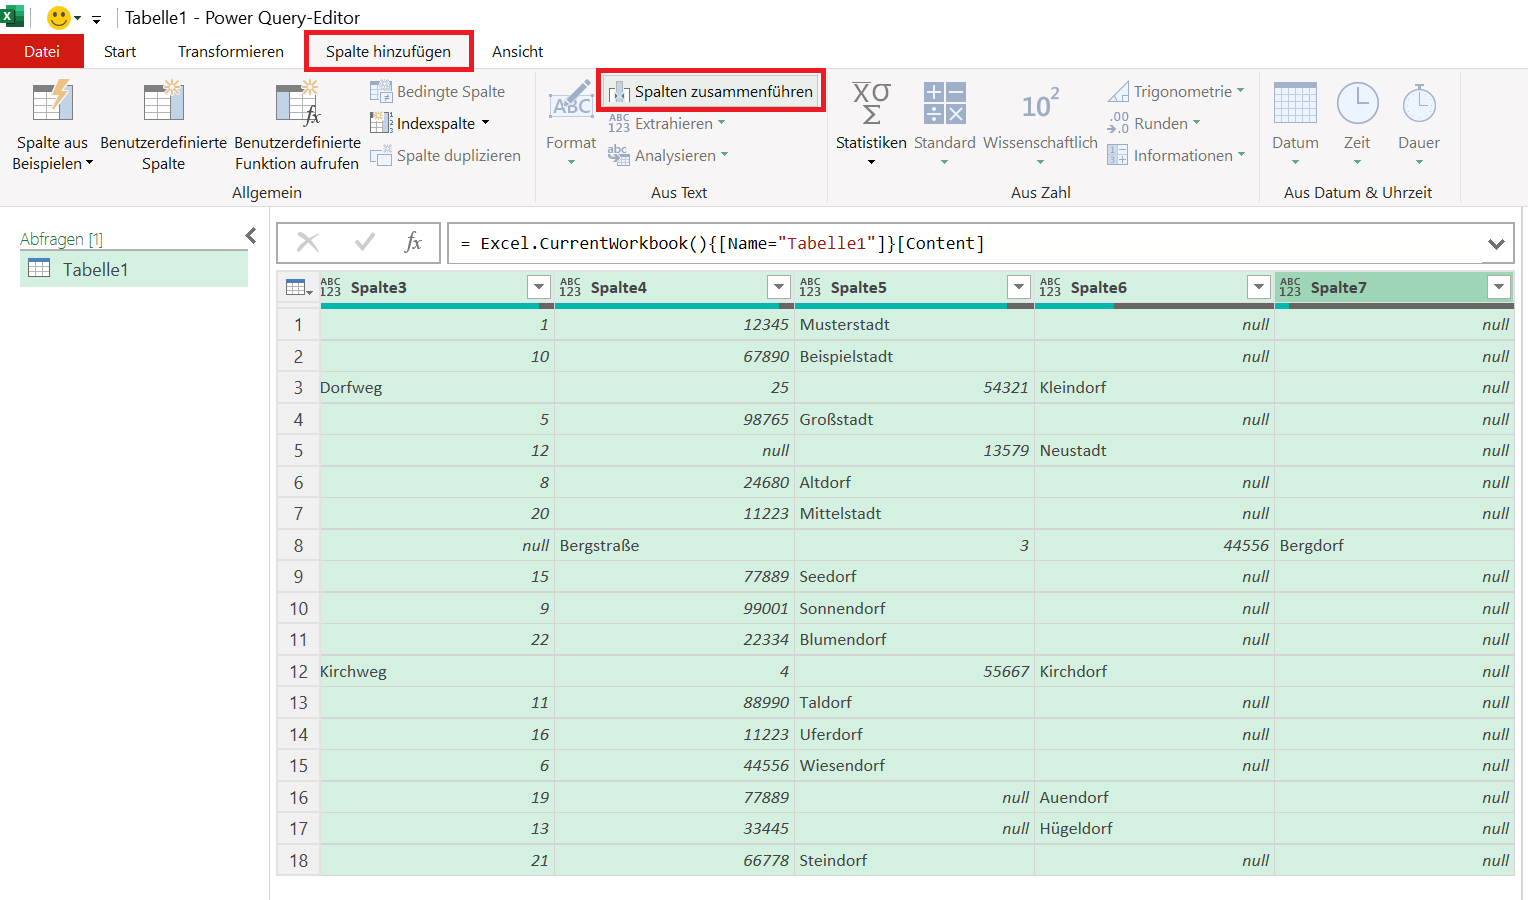Click the Hügeldorf cell

(x=1154, y=829)
